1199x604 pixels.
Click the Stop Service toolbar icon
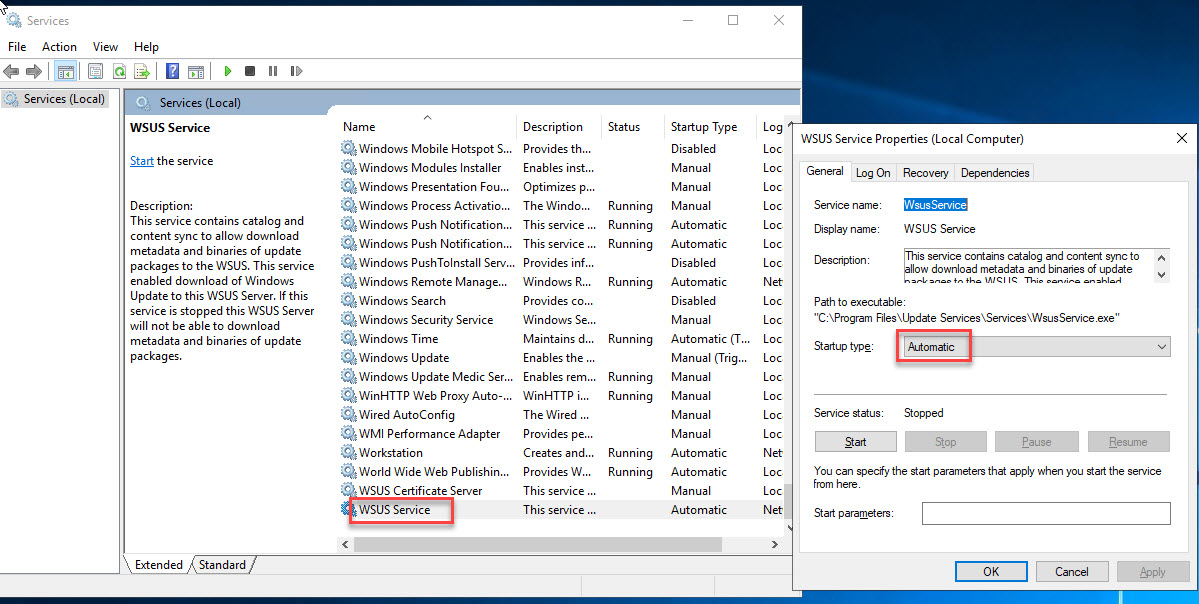tap(250, 71)
